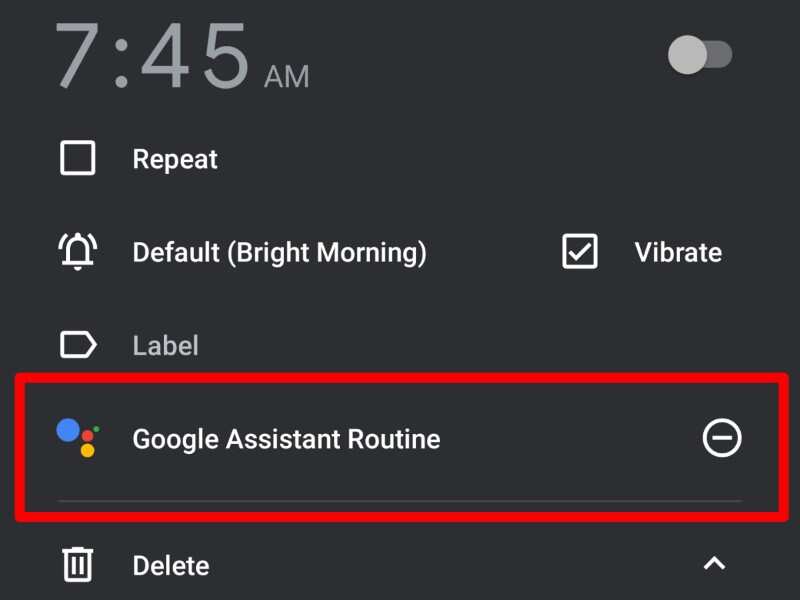Tap the AM indicator beside the time

288,75
